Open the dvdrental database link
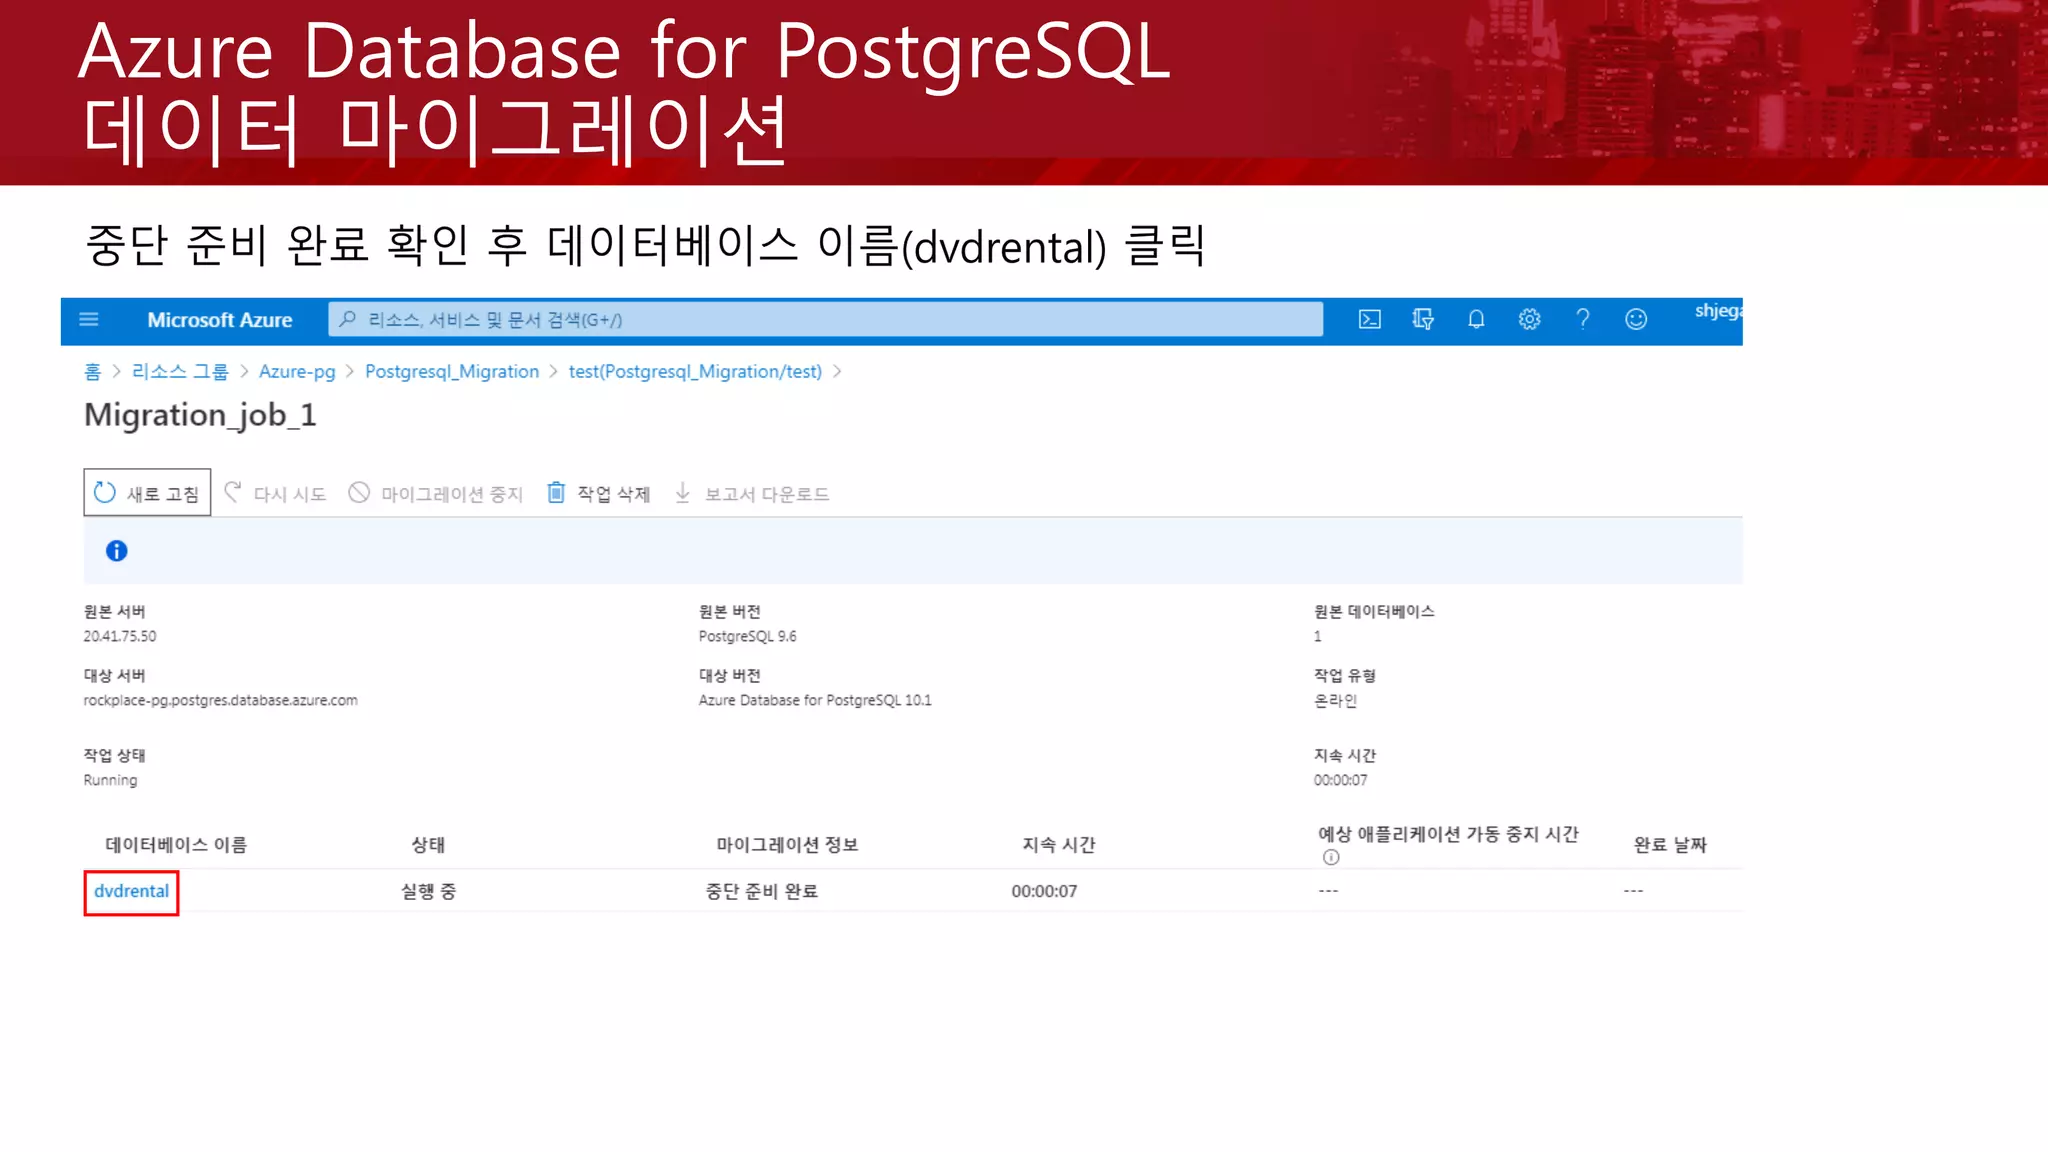 pos(131,891)
